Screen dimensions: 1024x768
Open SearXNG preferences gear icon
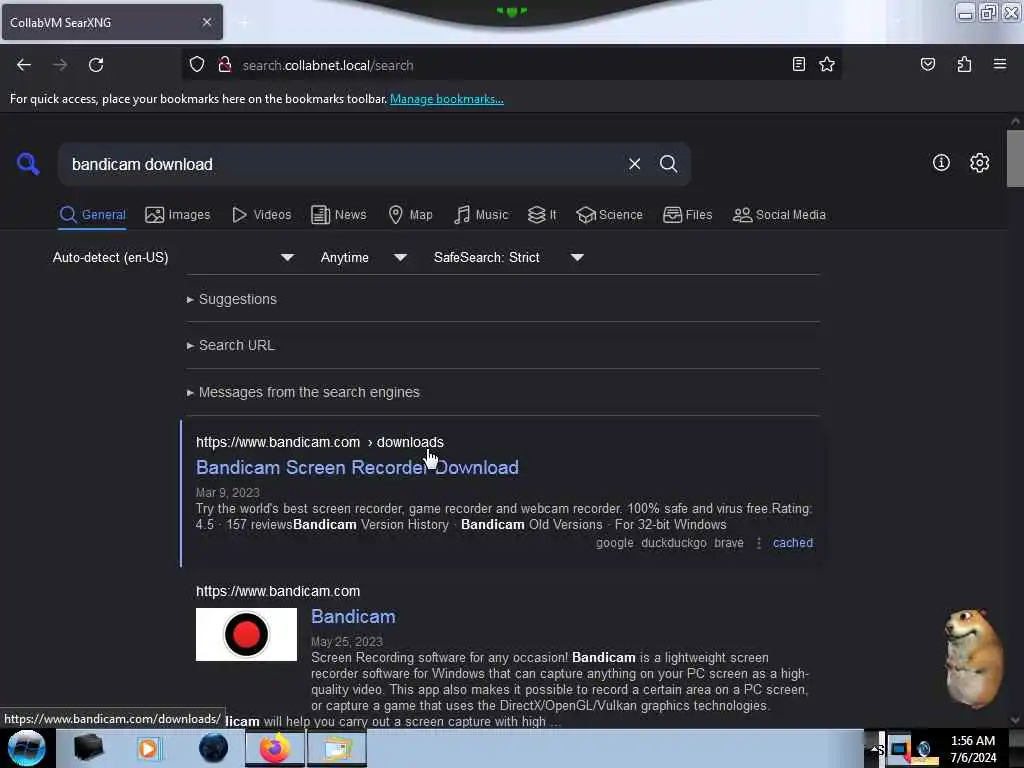(979, 163)
